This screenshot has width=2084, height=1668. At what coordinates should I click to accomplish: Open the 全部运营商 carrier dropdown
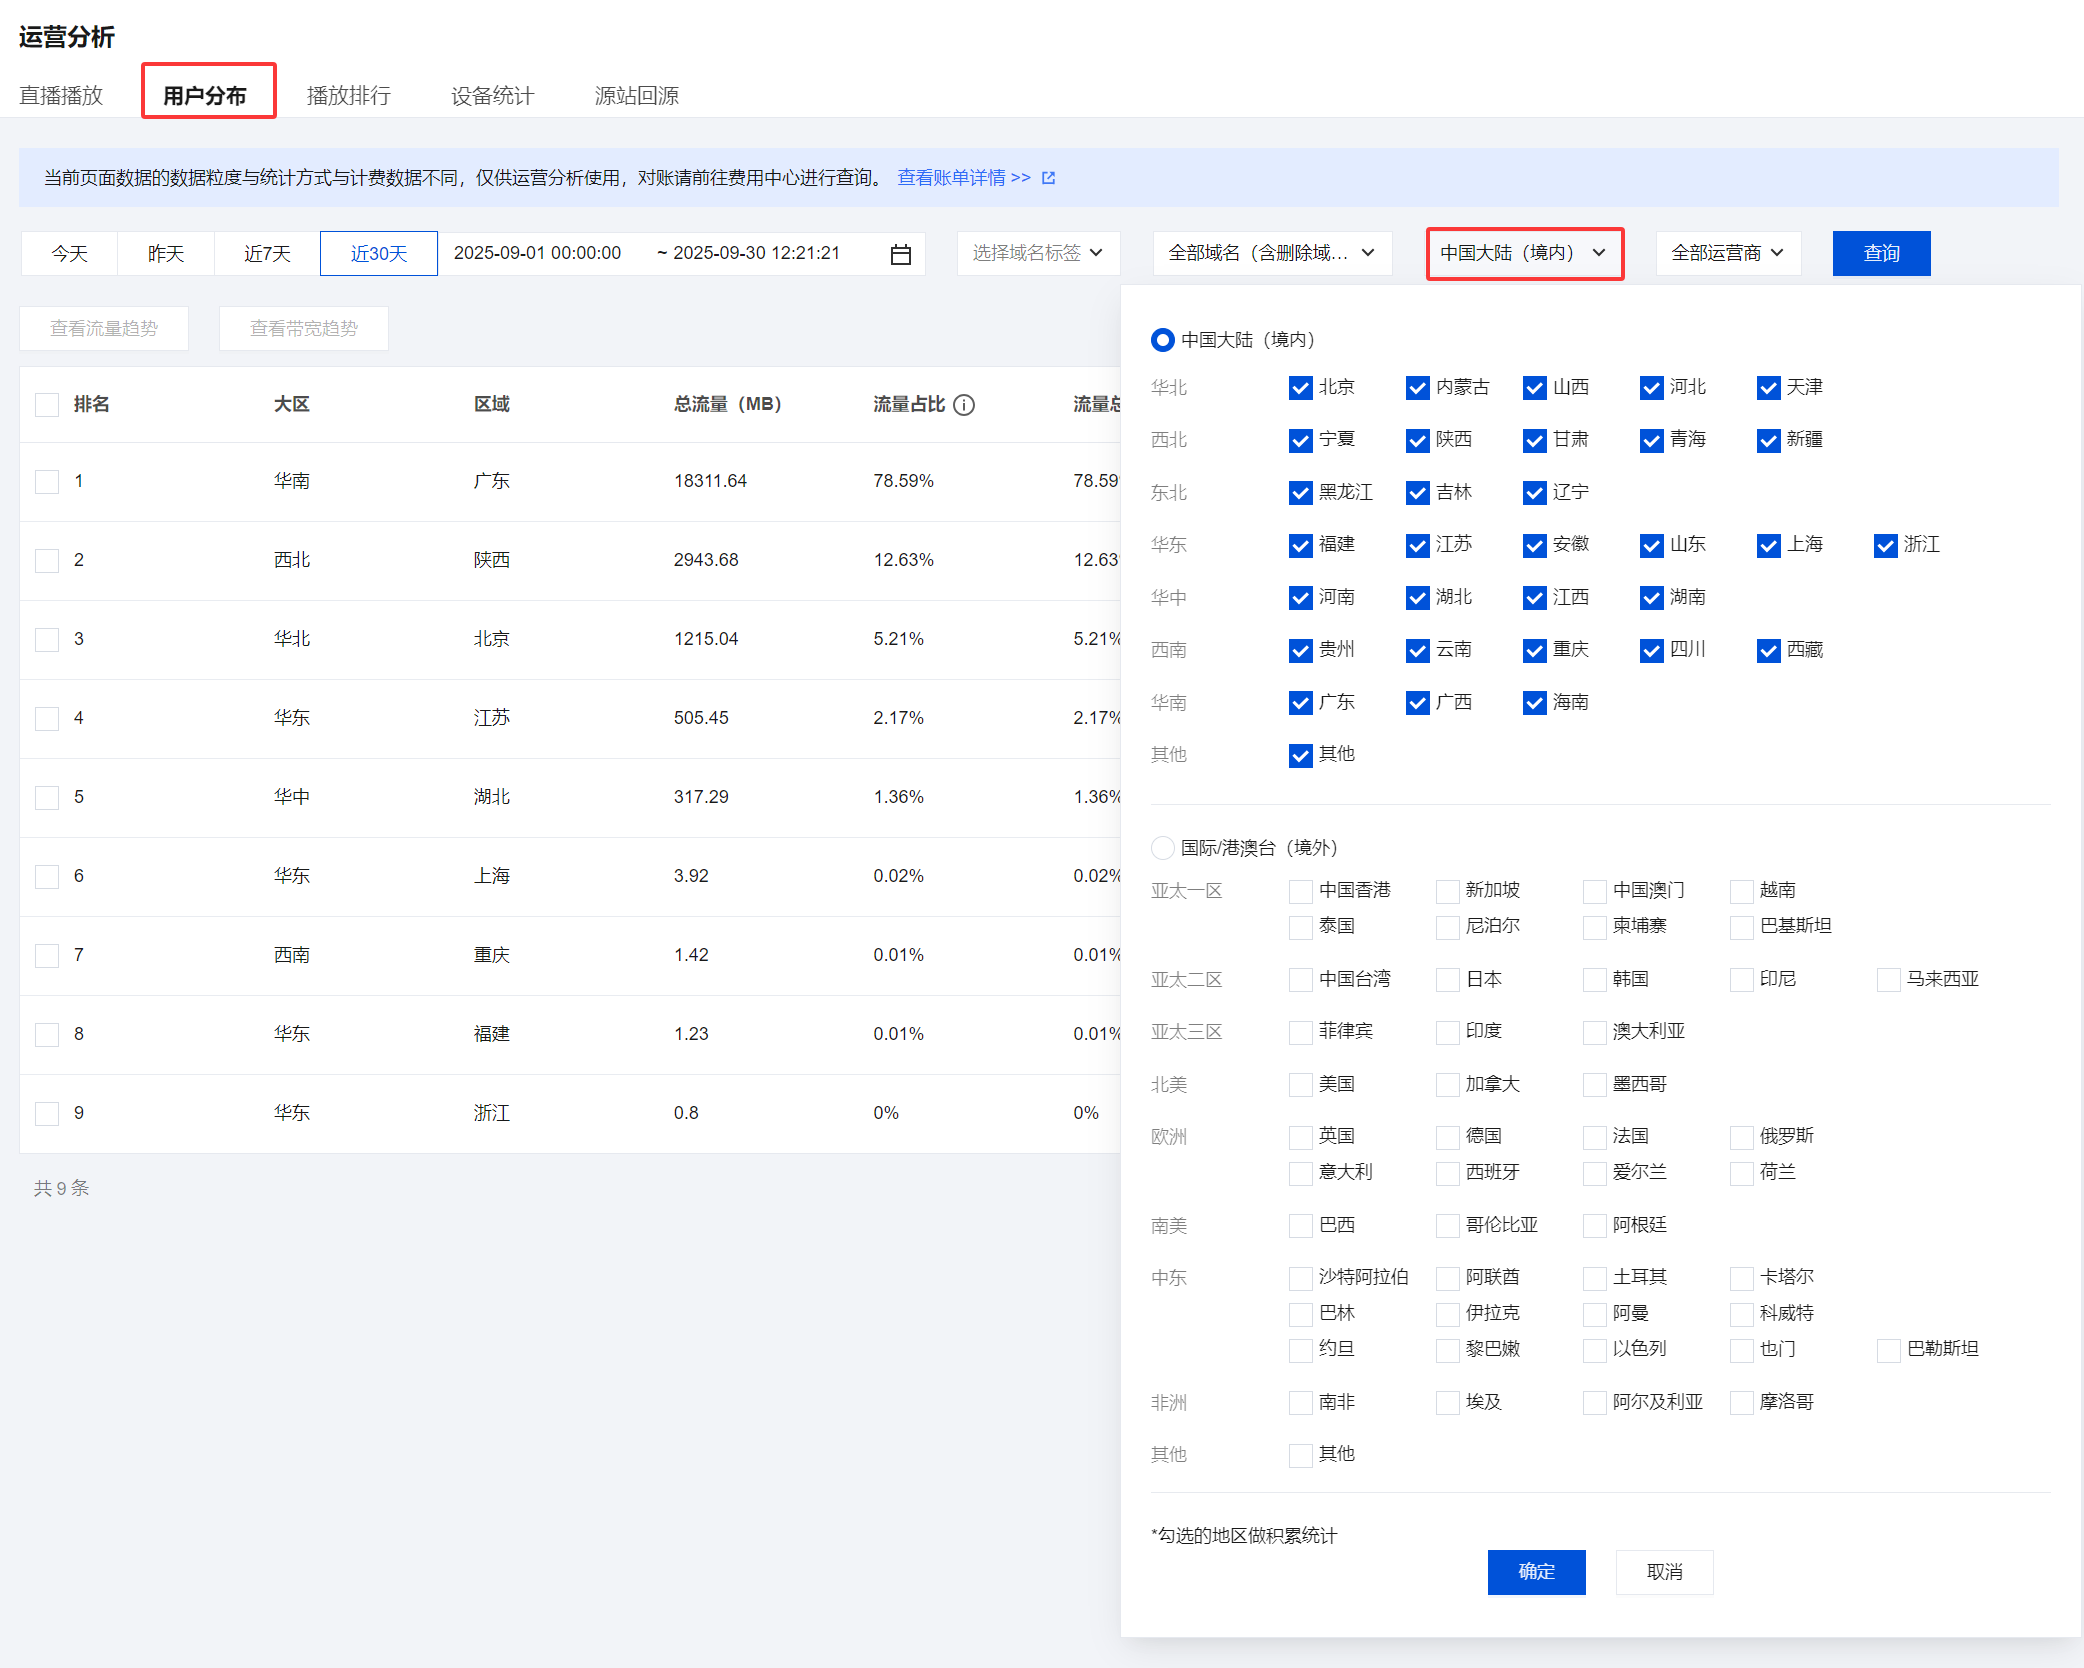click(x=1727, y=253)
